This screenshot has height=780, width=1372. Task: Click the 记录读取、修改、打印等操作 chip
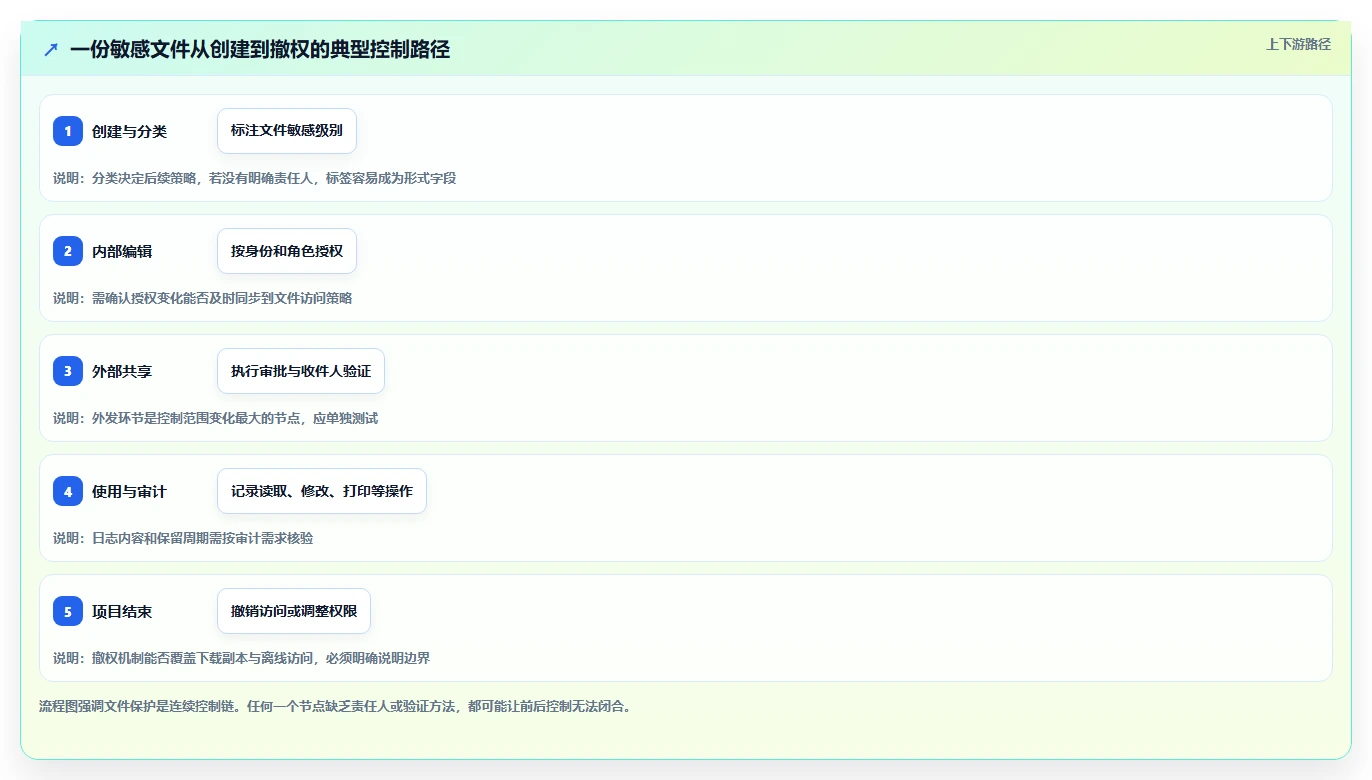(x=322, y=491)
